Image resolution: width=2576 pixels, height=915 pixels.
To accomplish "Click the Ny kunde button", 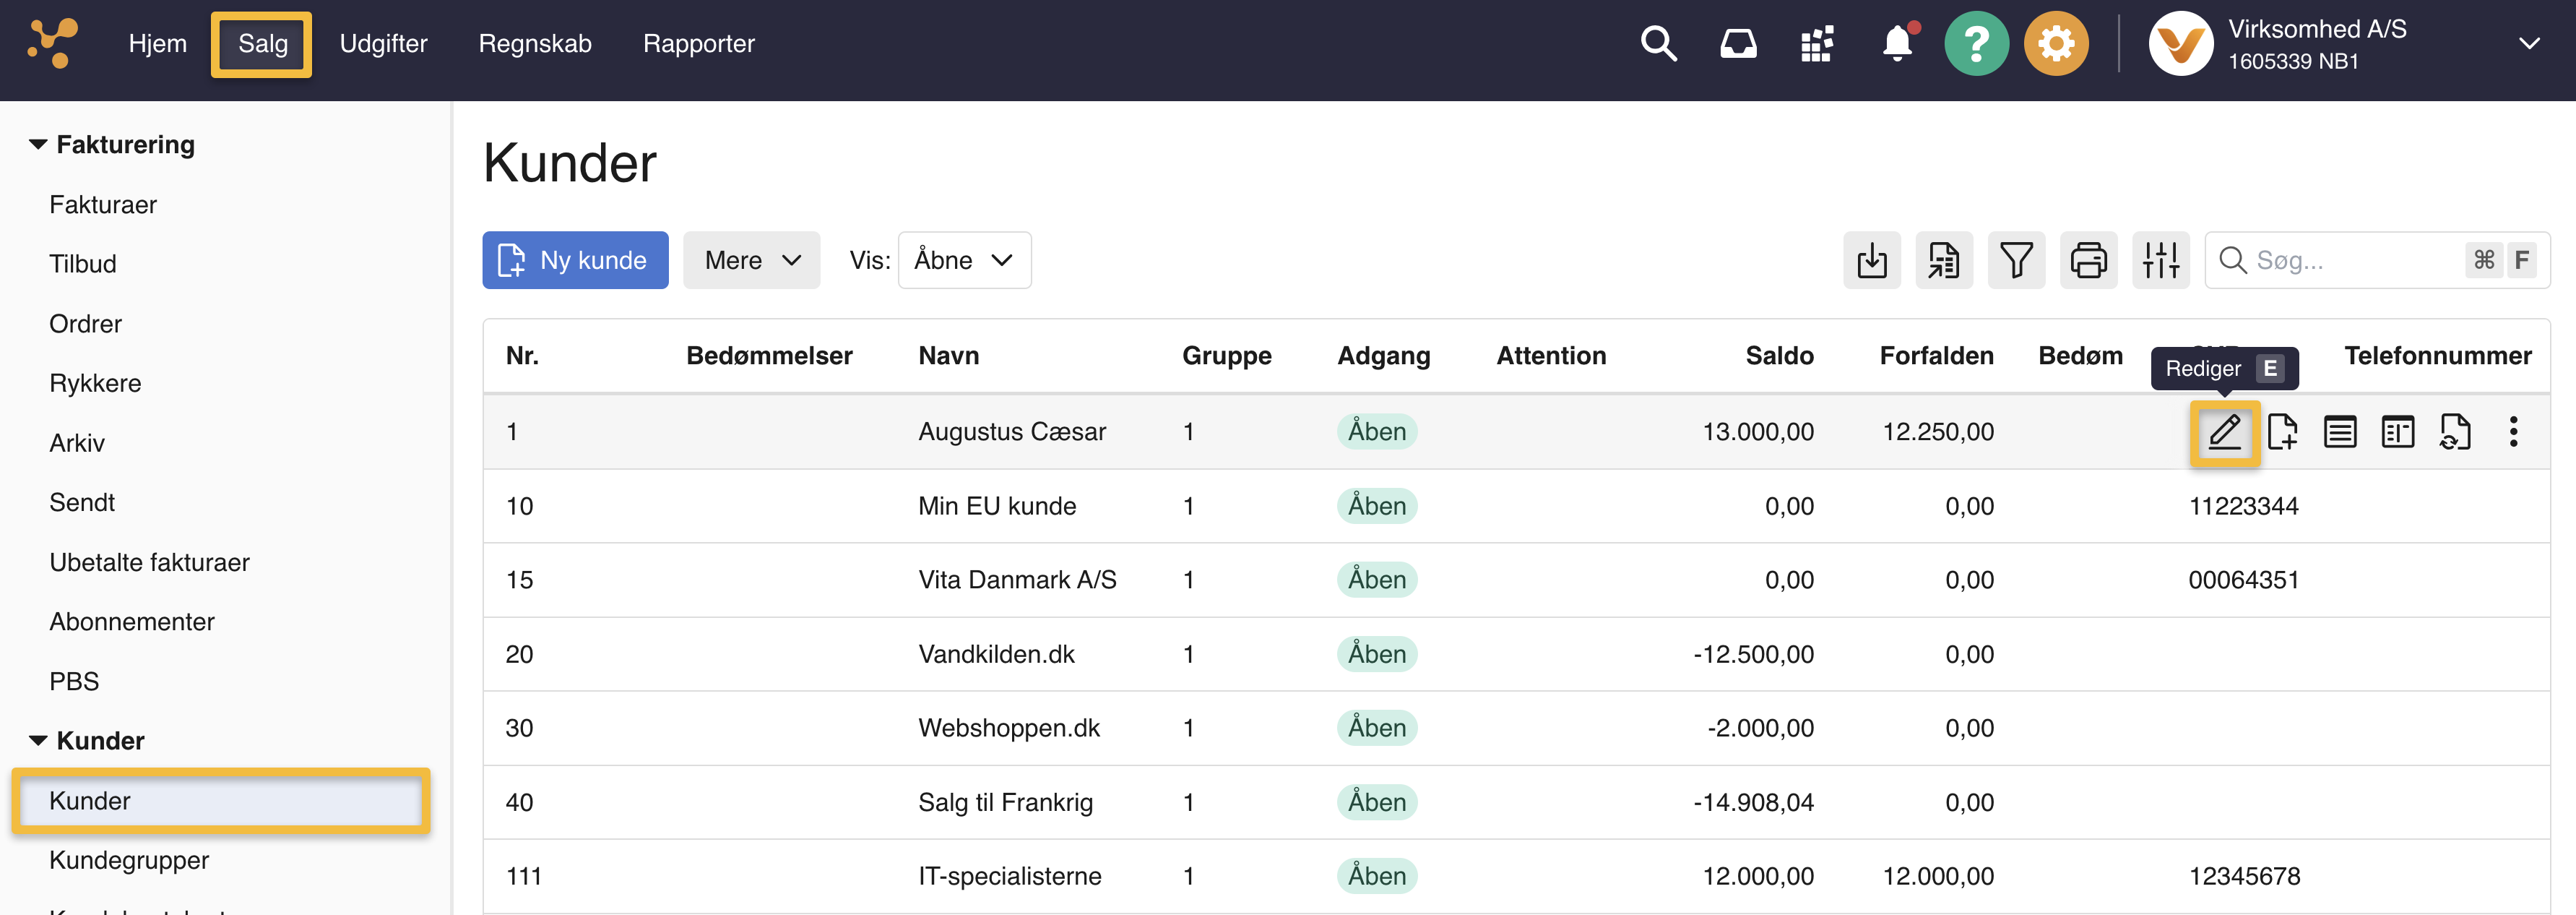I will tap(575, 261).
